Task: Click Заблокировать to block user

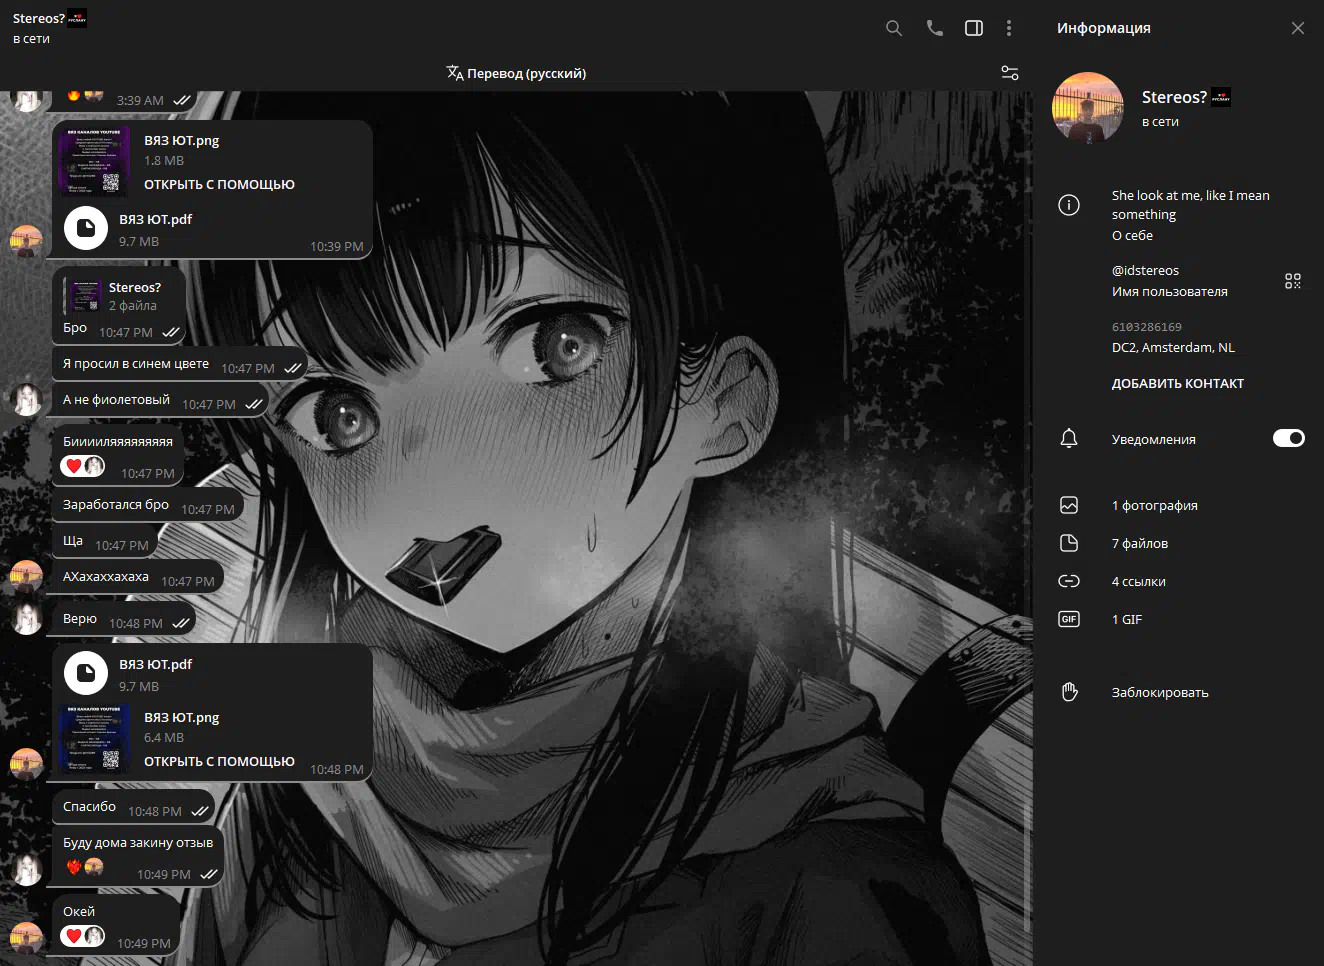Action: pyautogui.click(x=1160, y=692)
